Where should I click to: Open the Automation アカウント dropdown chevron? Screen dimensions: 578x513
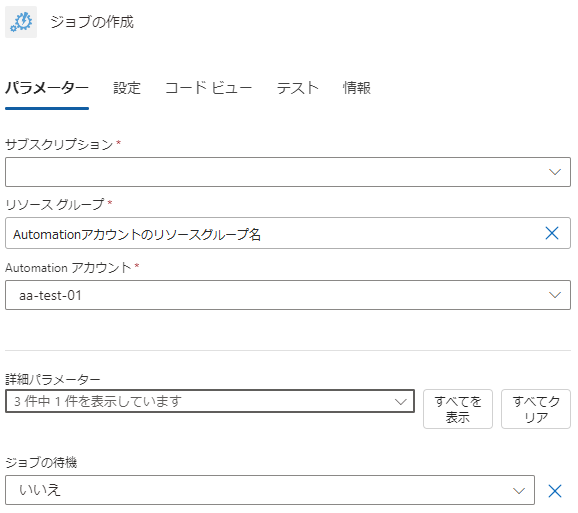pyautogui.click(x=554, y=295)
